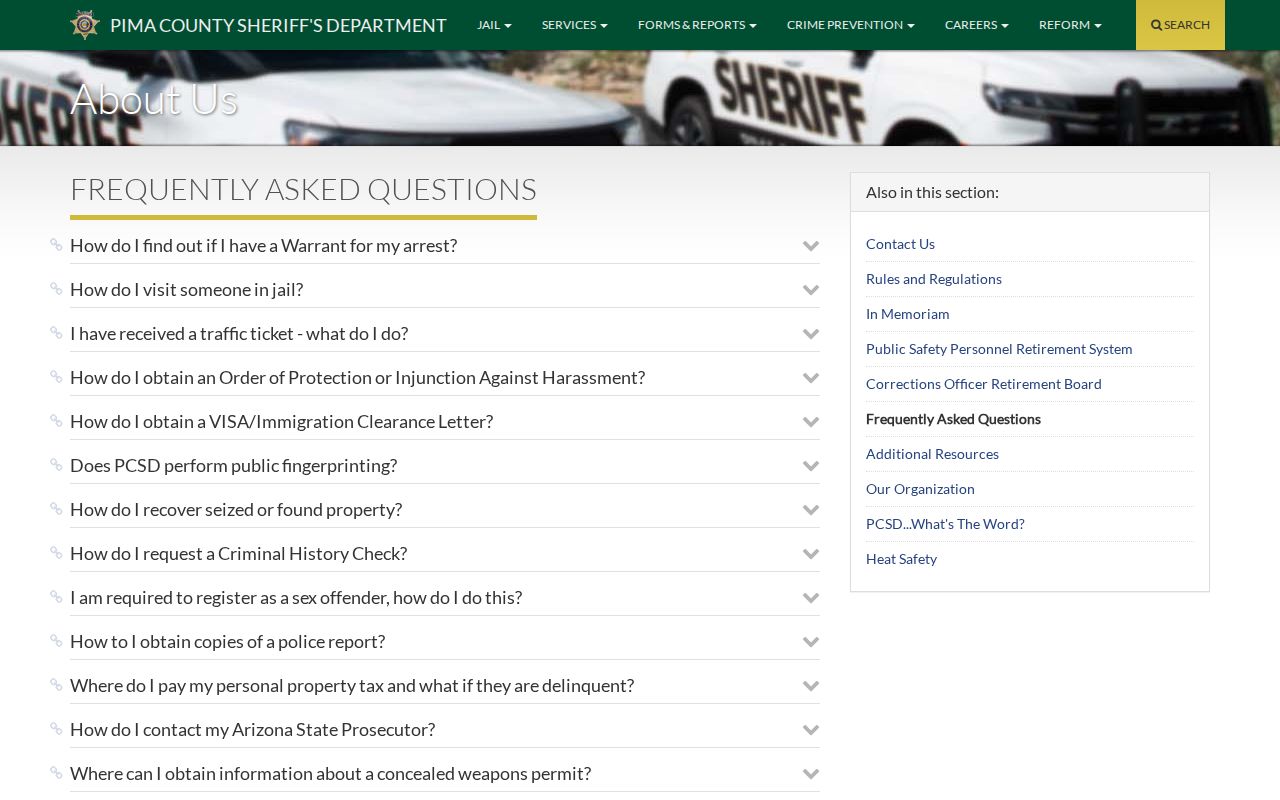Open the Jail dropdown menu
This screenshot has width=1280, height=800.
[x=494, y=25]
